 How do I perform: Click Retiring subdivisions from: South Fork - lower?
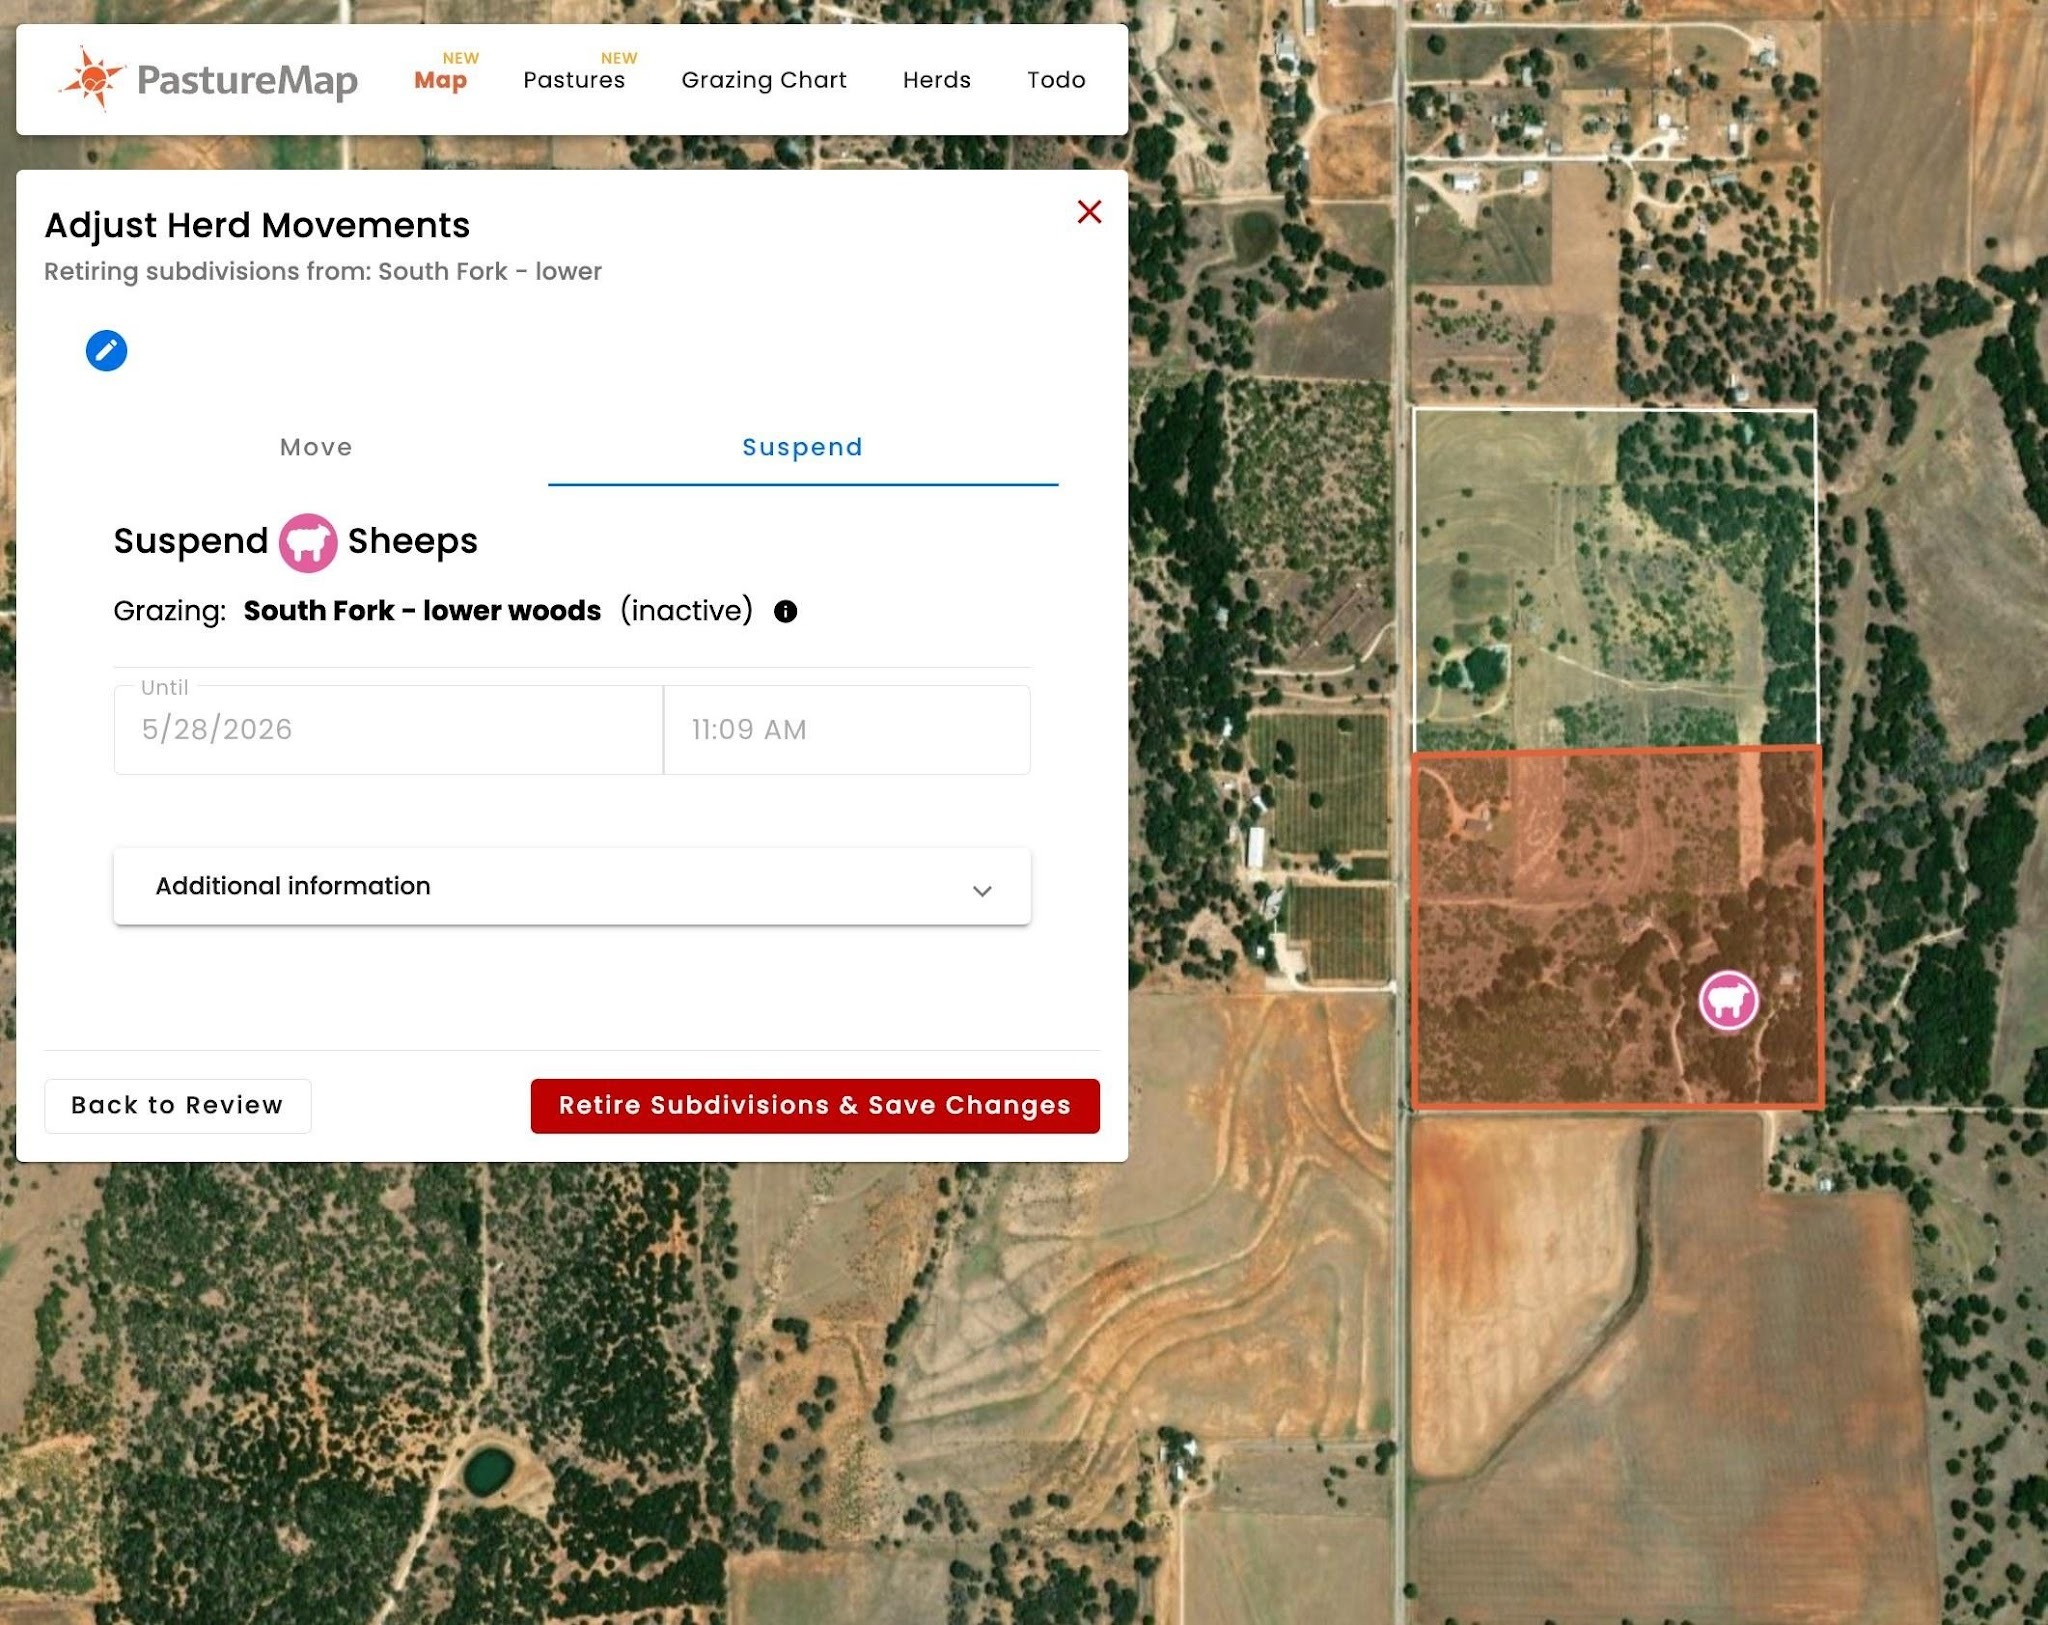click(x=323, y=272)
